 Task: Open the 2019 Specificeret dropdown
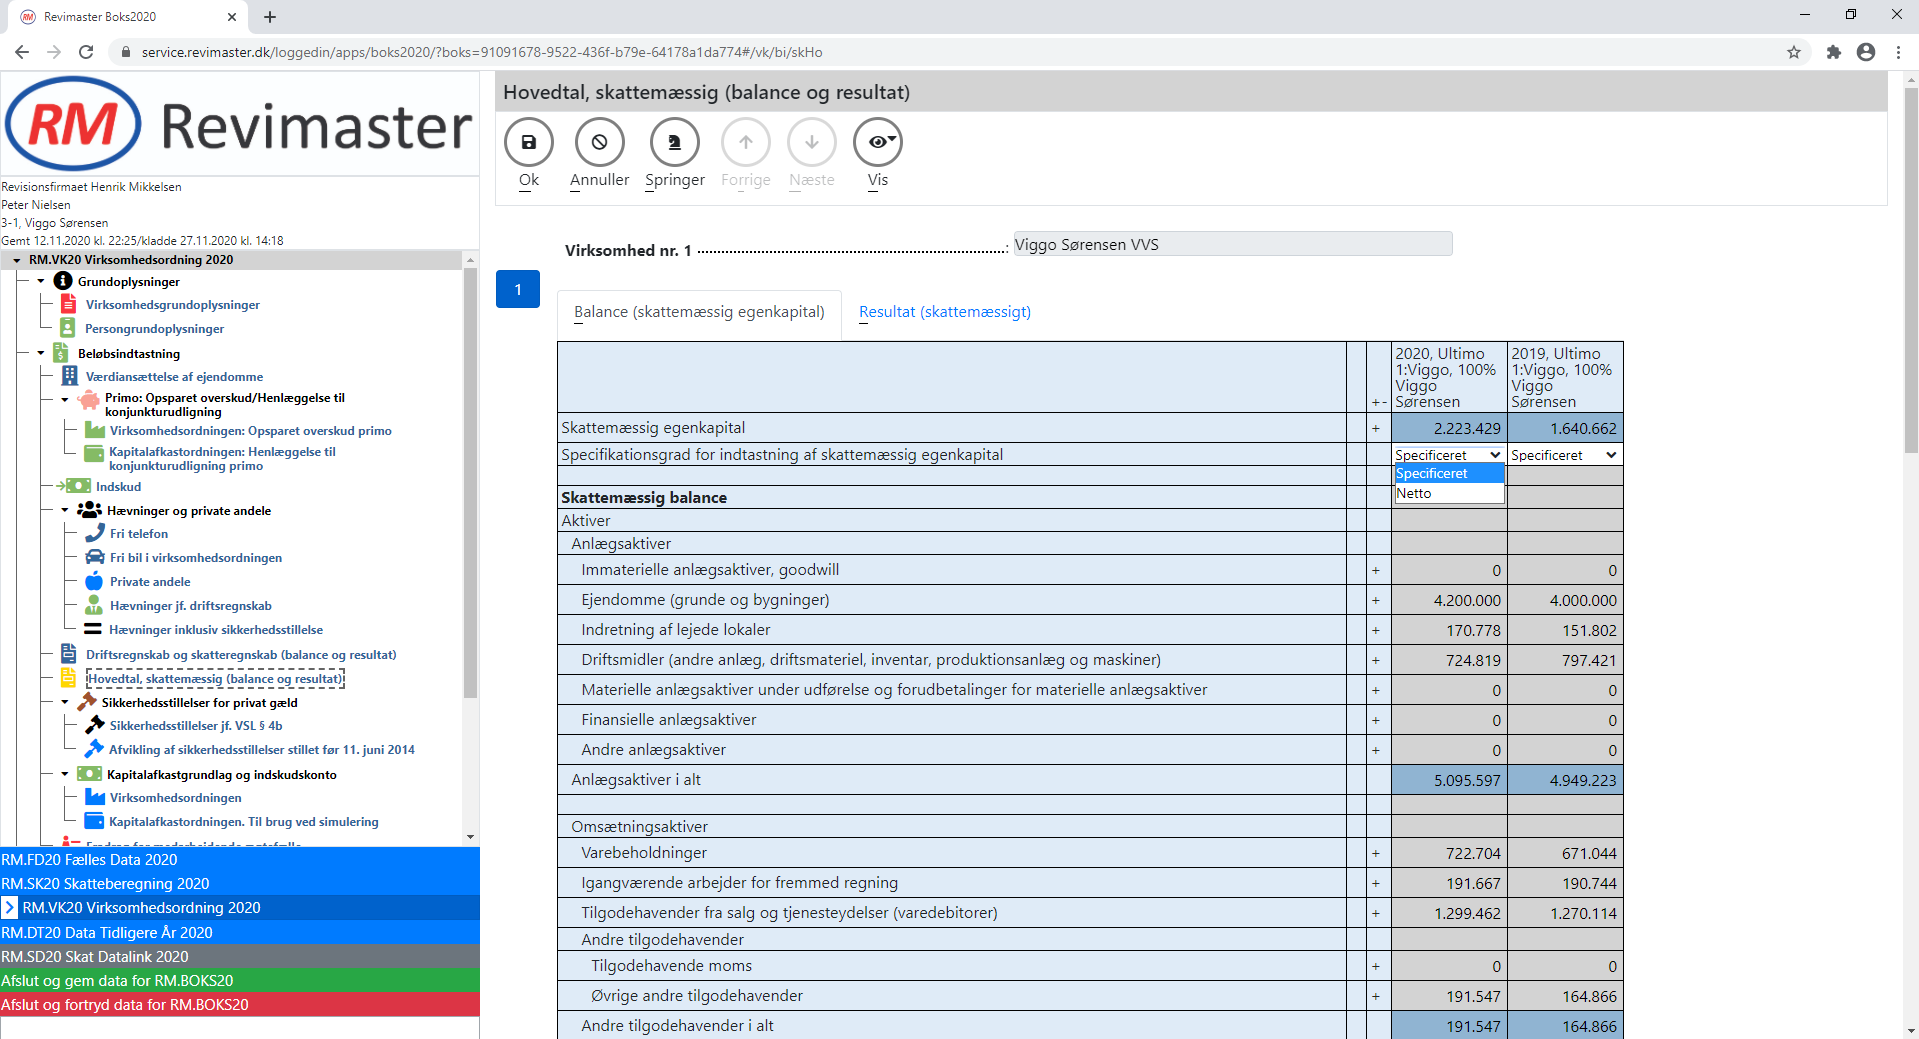click(x=1564, y=455)
